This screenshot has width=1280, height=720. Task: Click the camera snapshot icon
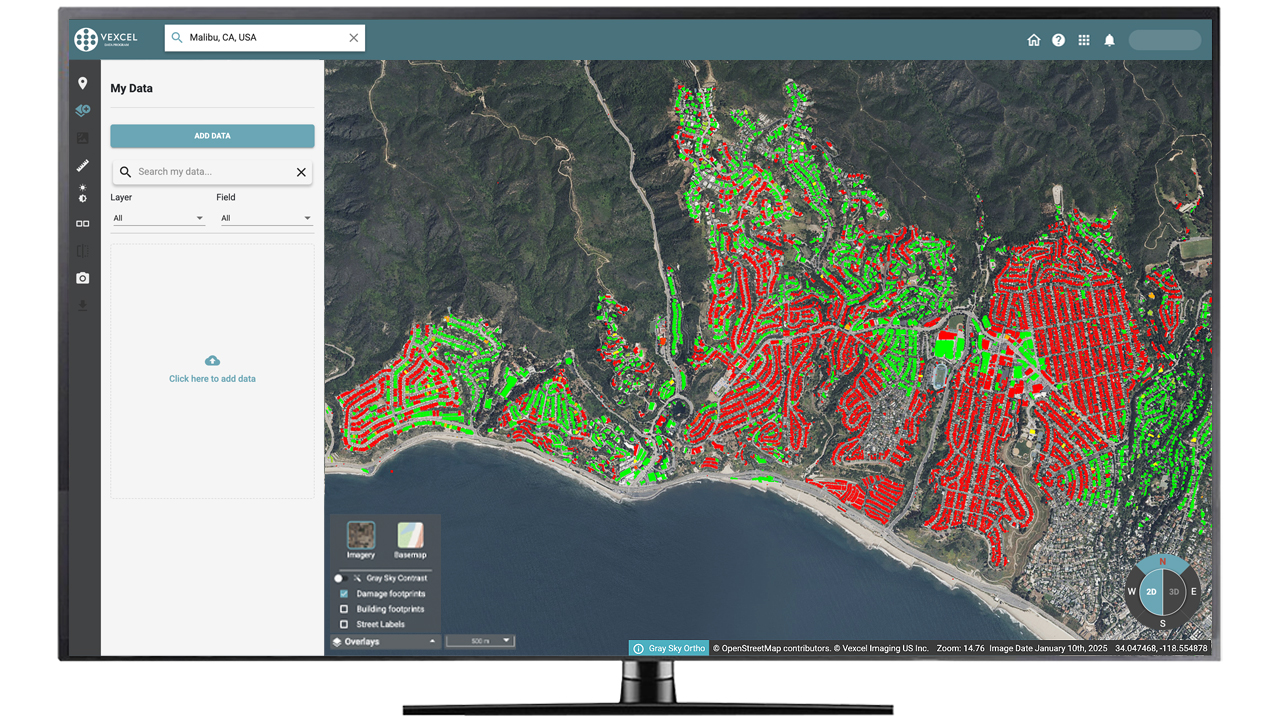click(x=82, y=278)
